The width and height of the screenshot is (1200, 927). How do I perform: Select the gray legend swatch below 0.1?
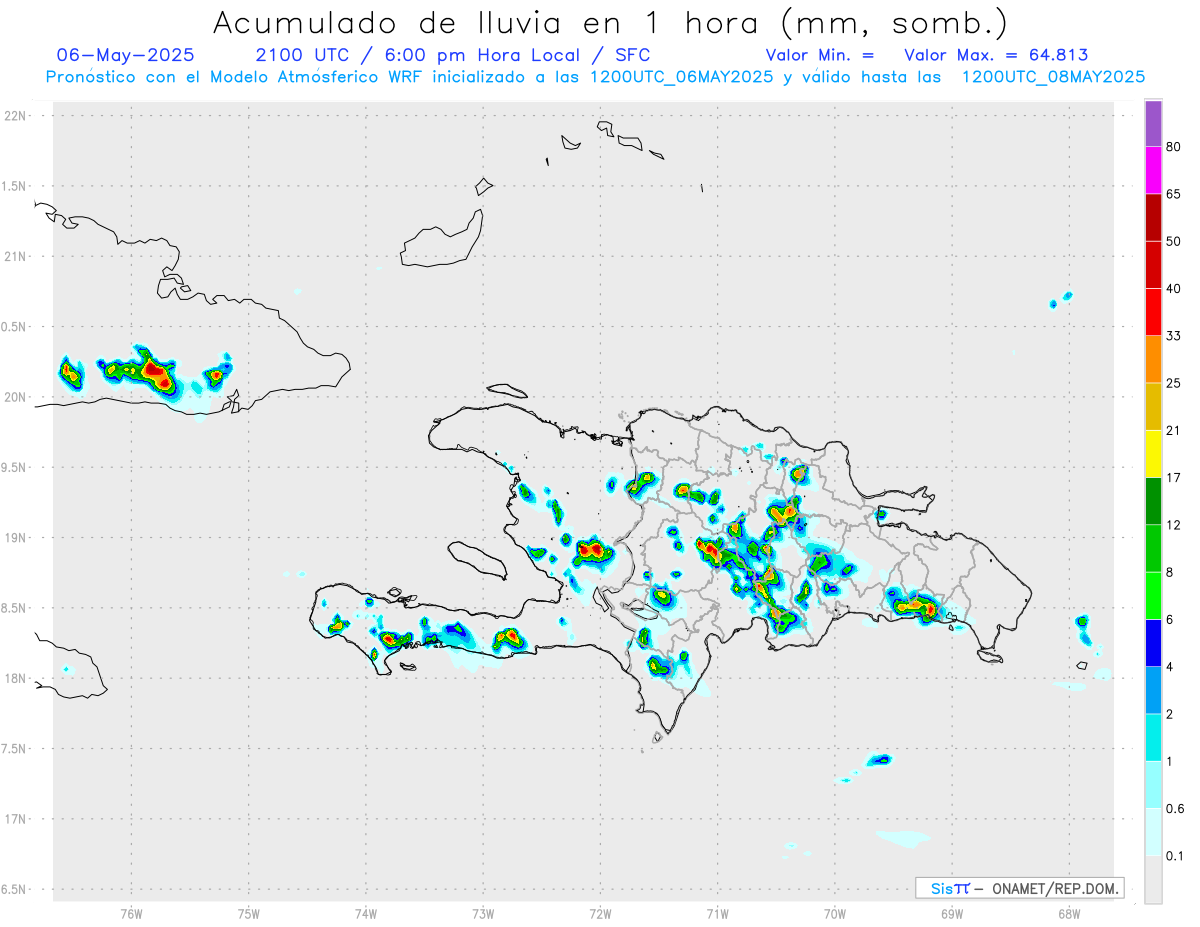click(1153, 880)
